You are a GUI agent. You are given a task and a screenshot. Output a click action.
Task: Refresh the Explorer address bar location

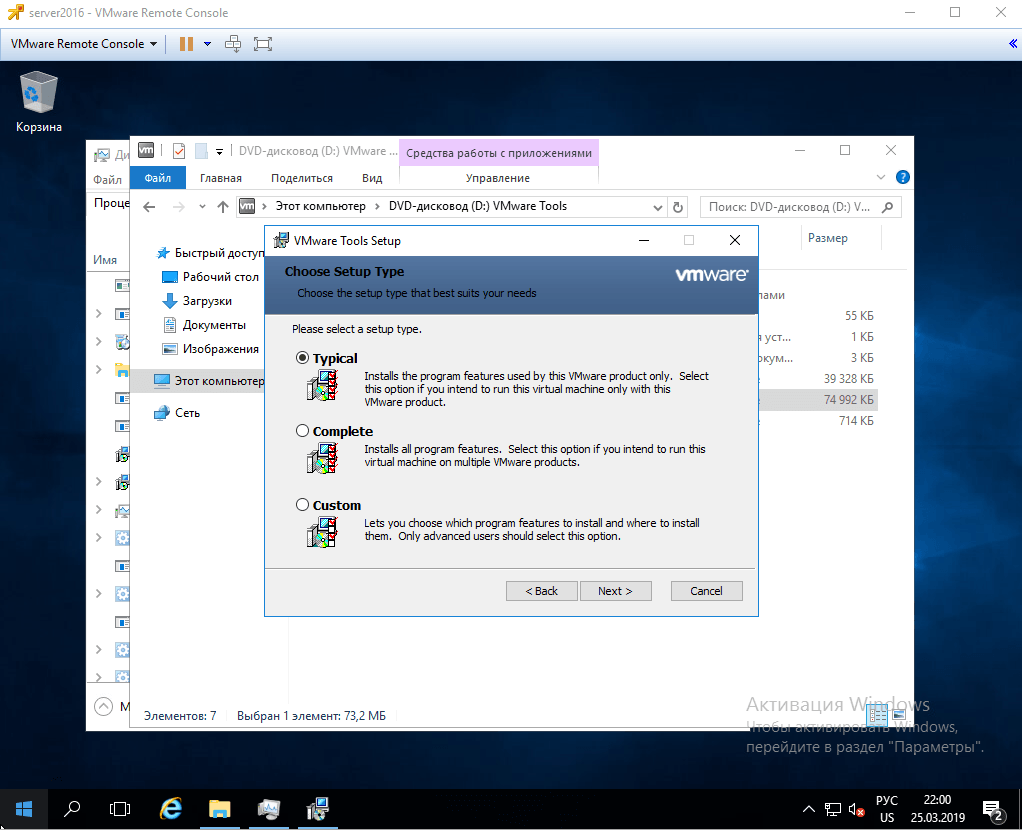(679, 207)
